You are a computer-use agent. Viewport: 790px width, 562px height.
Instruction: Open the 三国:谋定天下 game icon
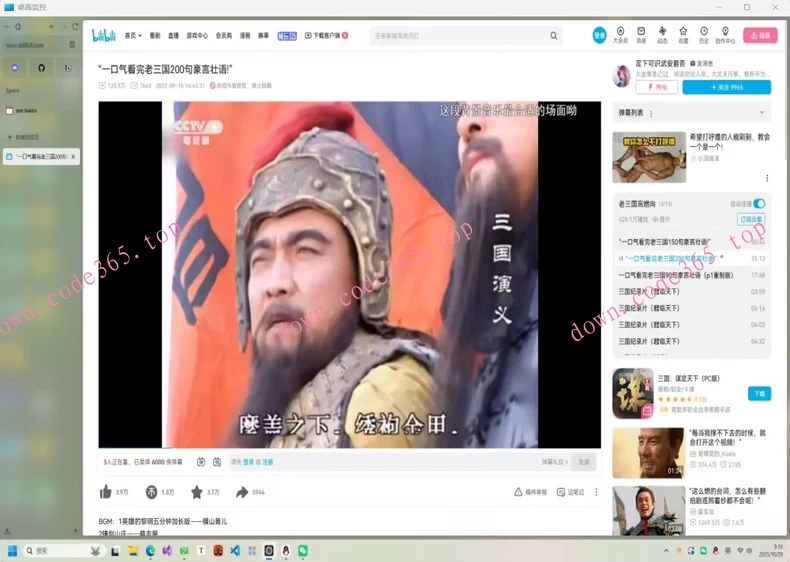click(x=633, y=393)
